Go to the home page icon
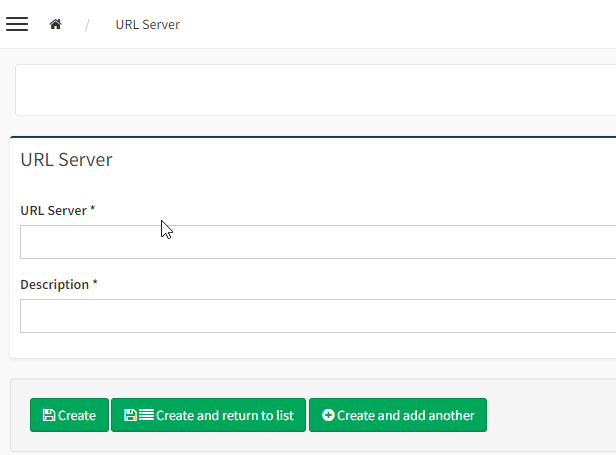 click(56, 24)
